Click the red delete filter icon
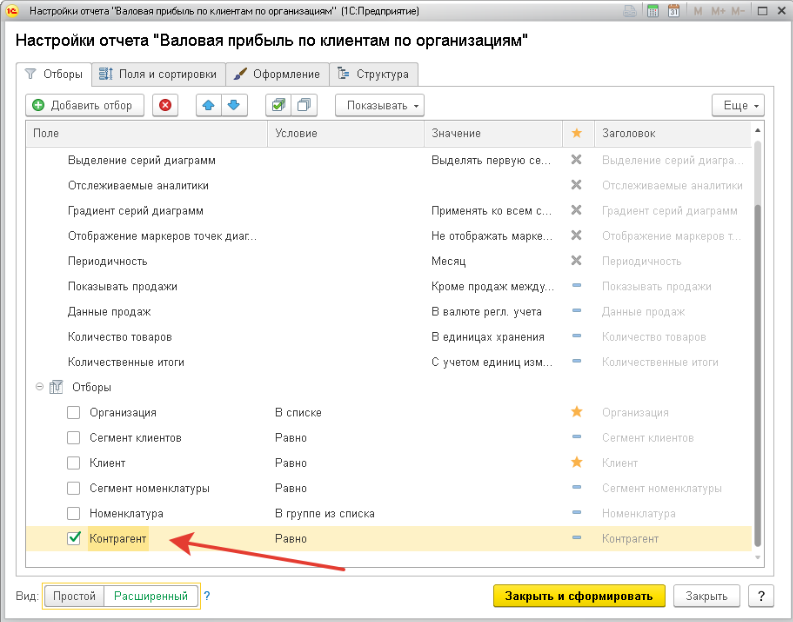Image resolution: width=793 pixels, height=622 pixels. point(165,105)
